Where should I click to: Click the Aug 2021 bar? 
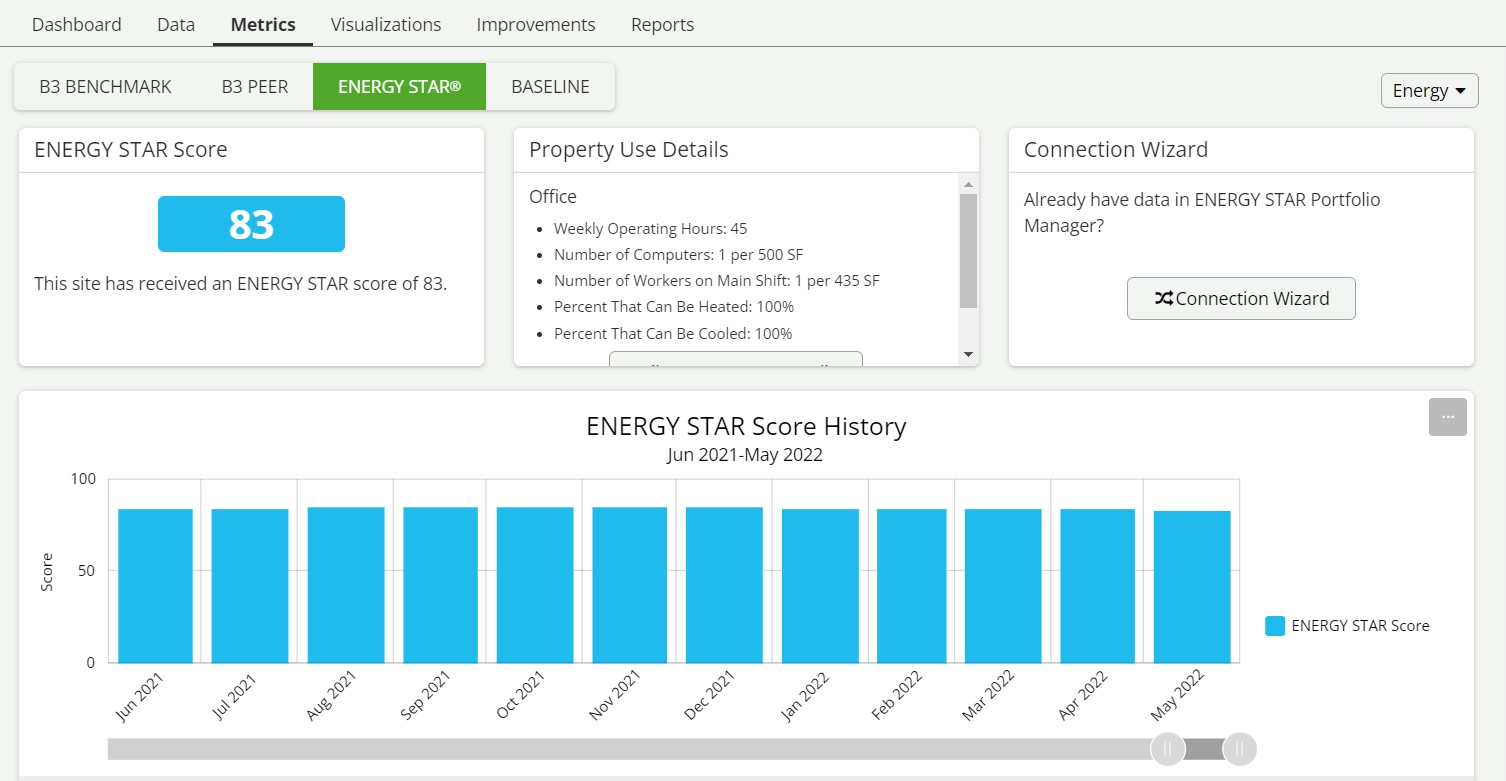346,585
